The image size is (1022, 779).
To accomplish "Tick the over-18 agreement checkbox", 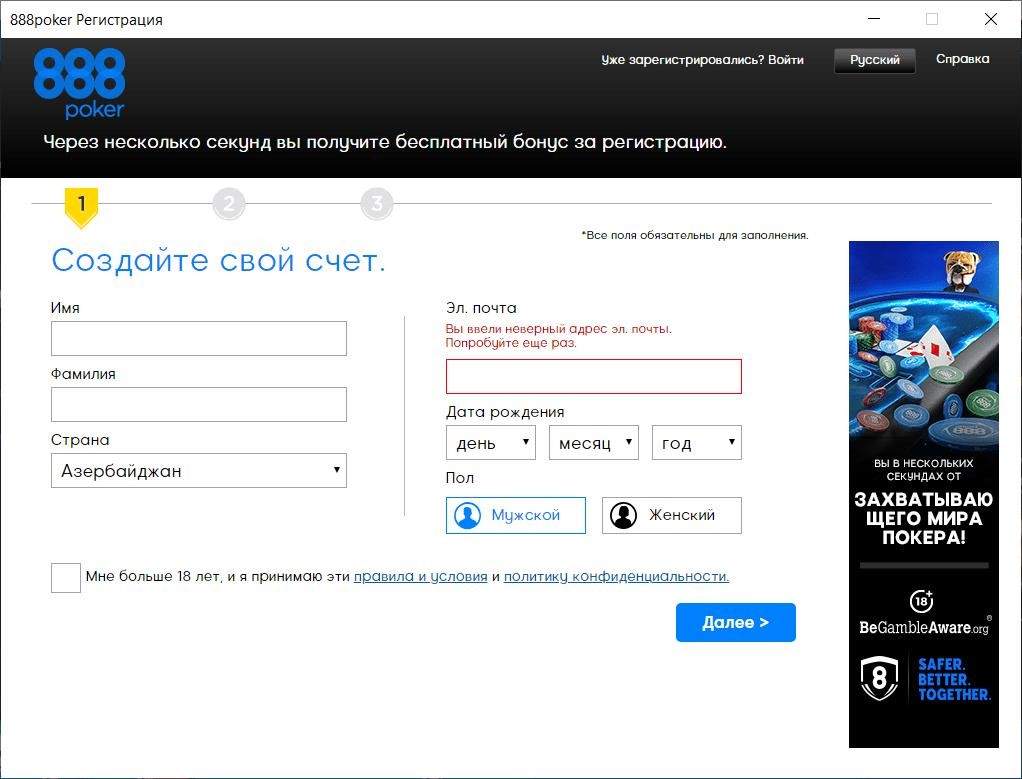I will (x=66, y=578).
